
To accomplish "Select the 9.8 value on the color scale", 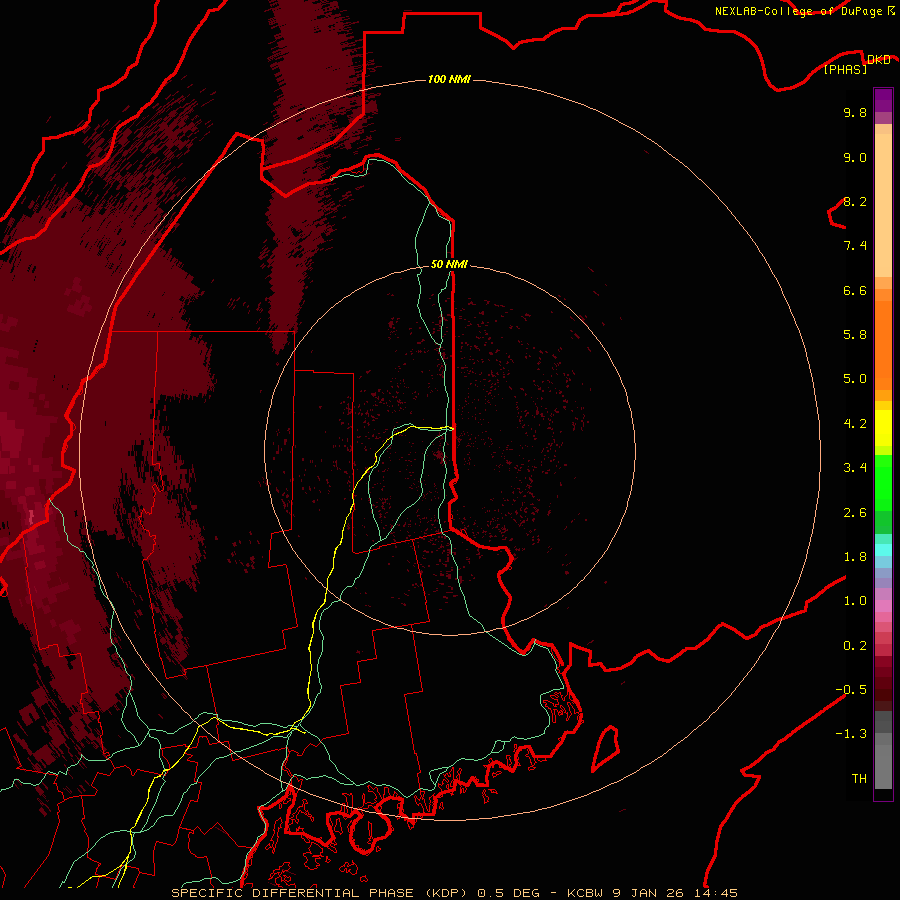I will point(855,112).
